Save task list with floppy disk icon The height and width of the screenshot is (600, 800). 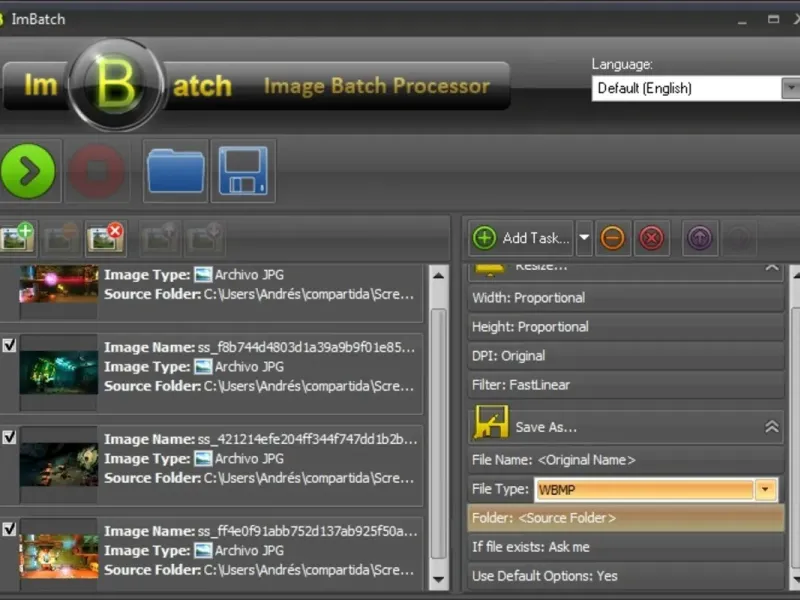click(x=243, y=171)
